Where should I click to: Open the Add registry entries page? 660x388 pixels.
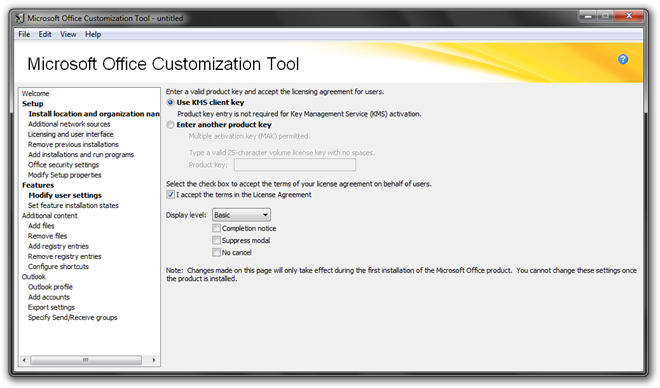(58, 246)
